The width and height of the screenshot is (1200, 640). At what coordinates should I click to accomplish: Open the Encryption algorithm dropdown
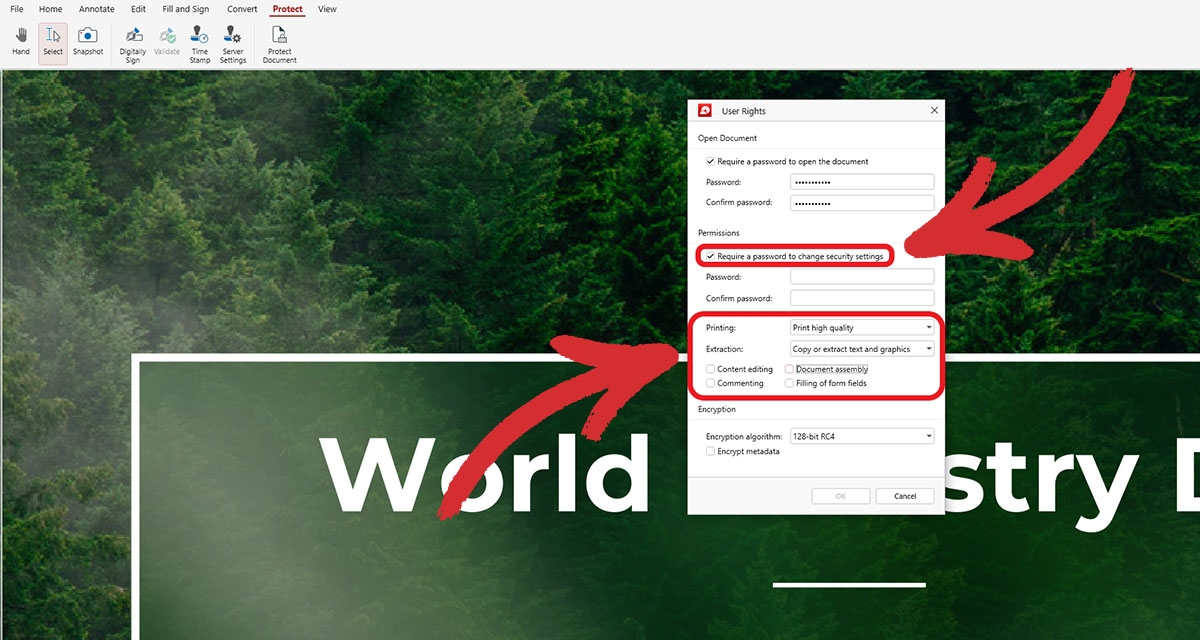862,436
